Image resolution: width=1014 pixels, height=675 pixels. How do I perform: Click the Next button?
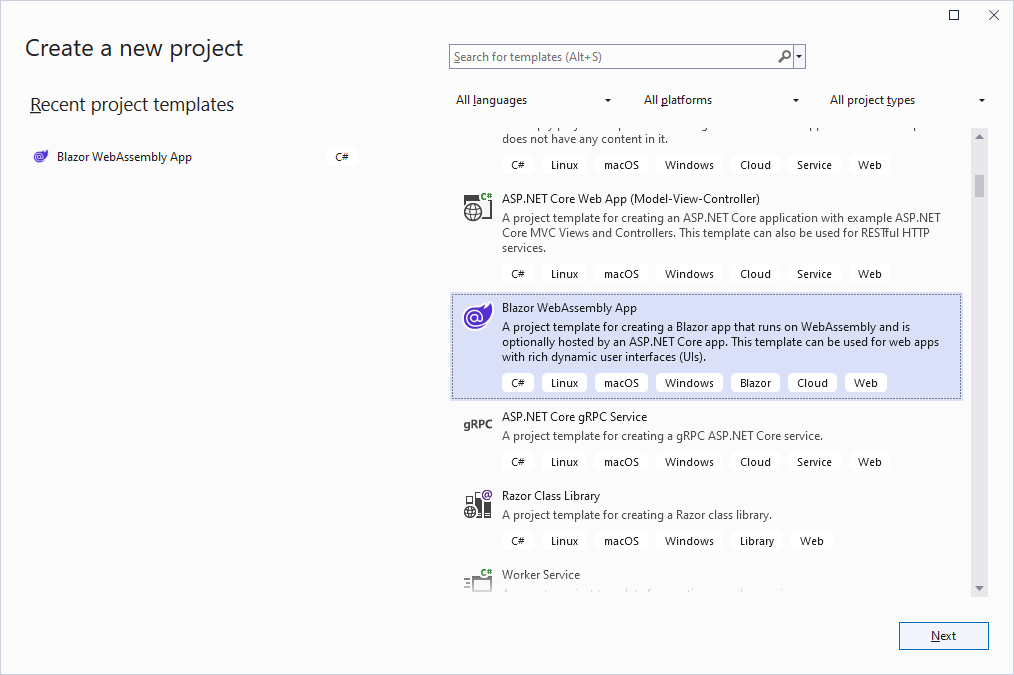(944, 636)
